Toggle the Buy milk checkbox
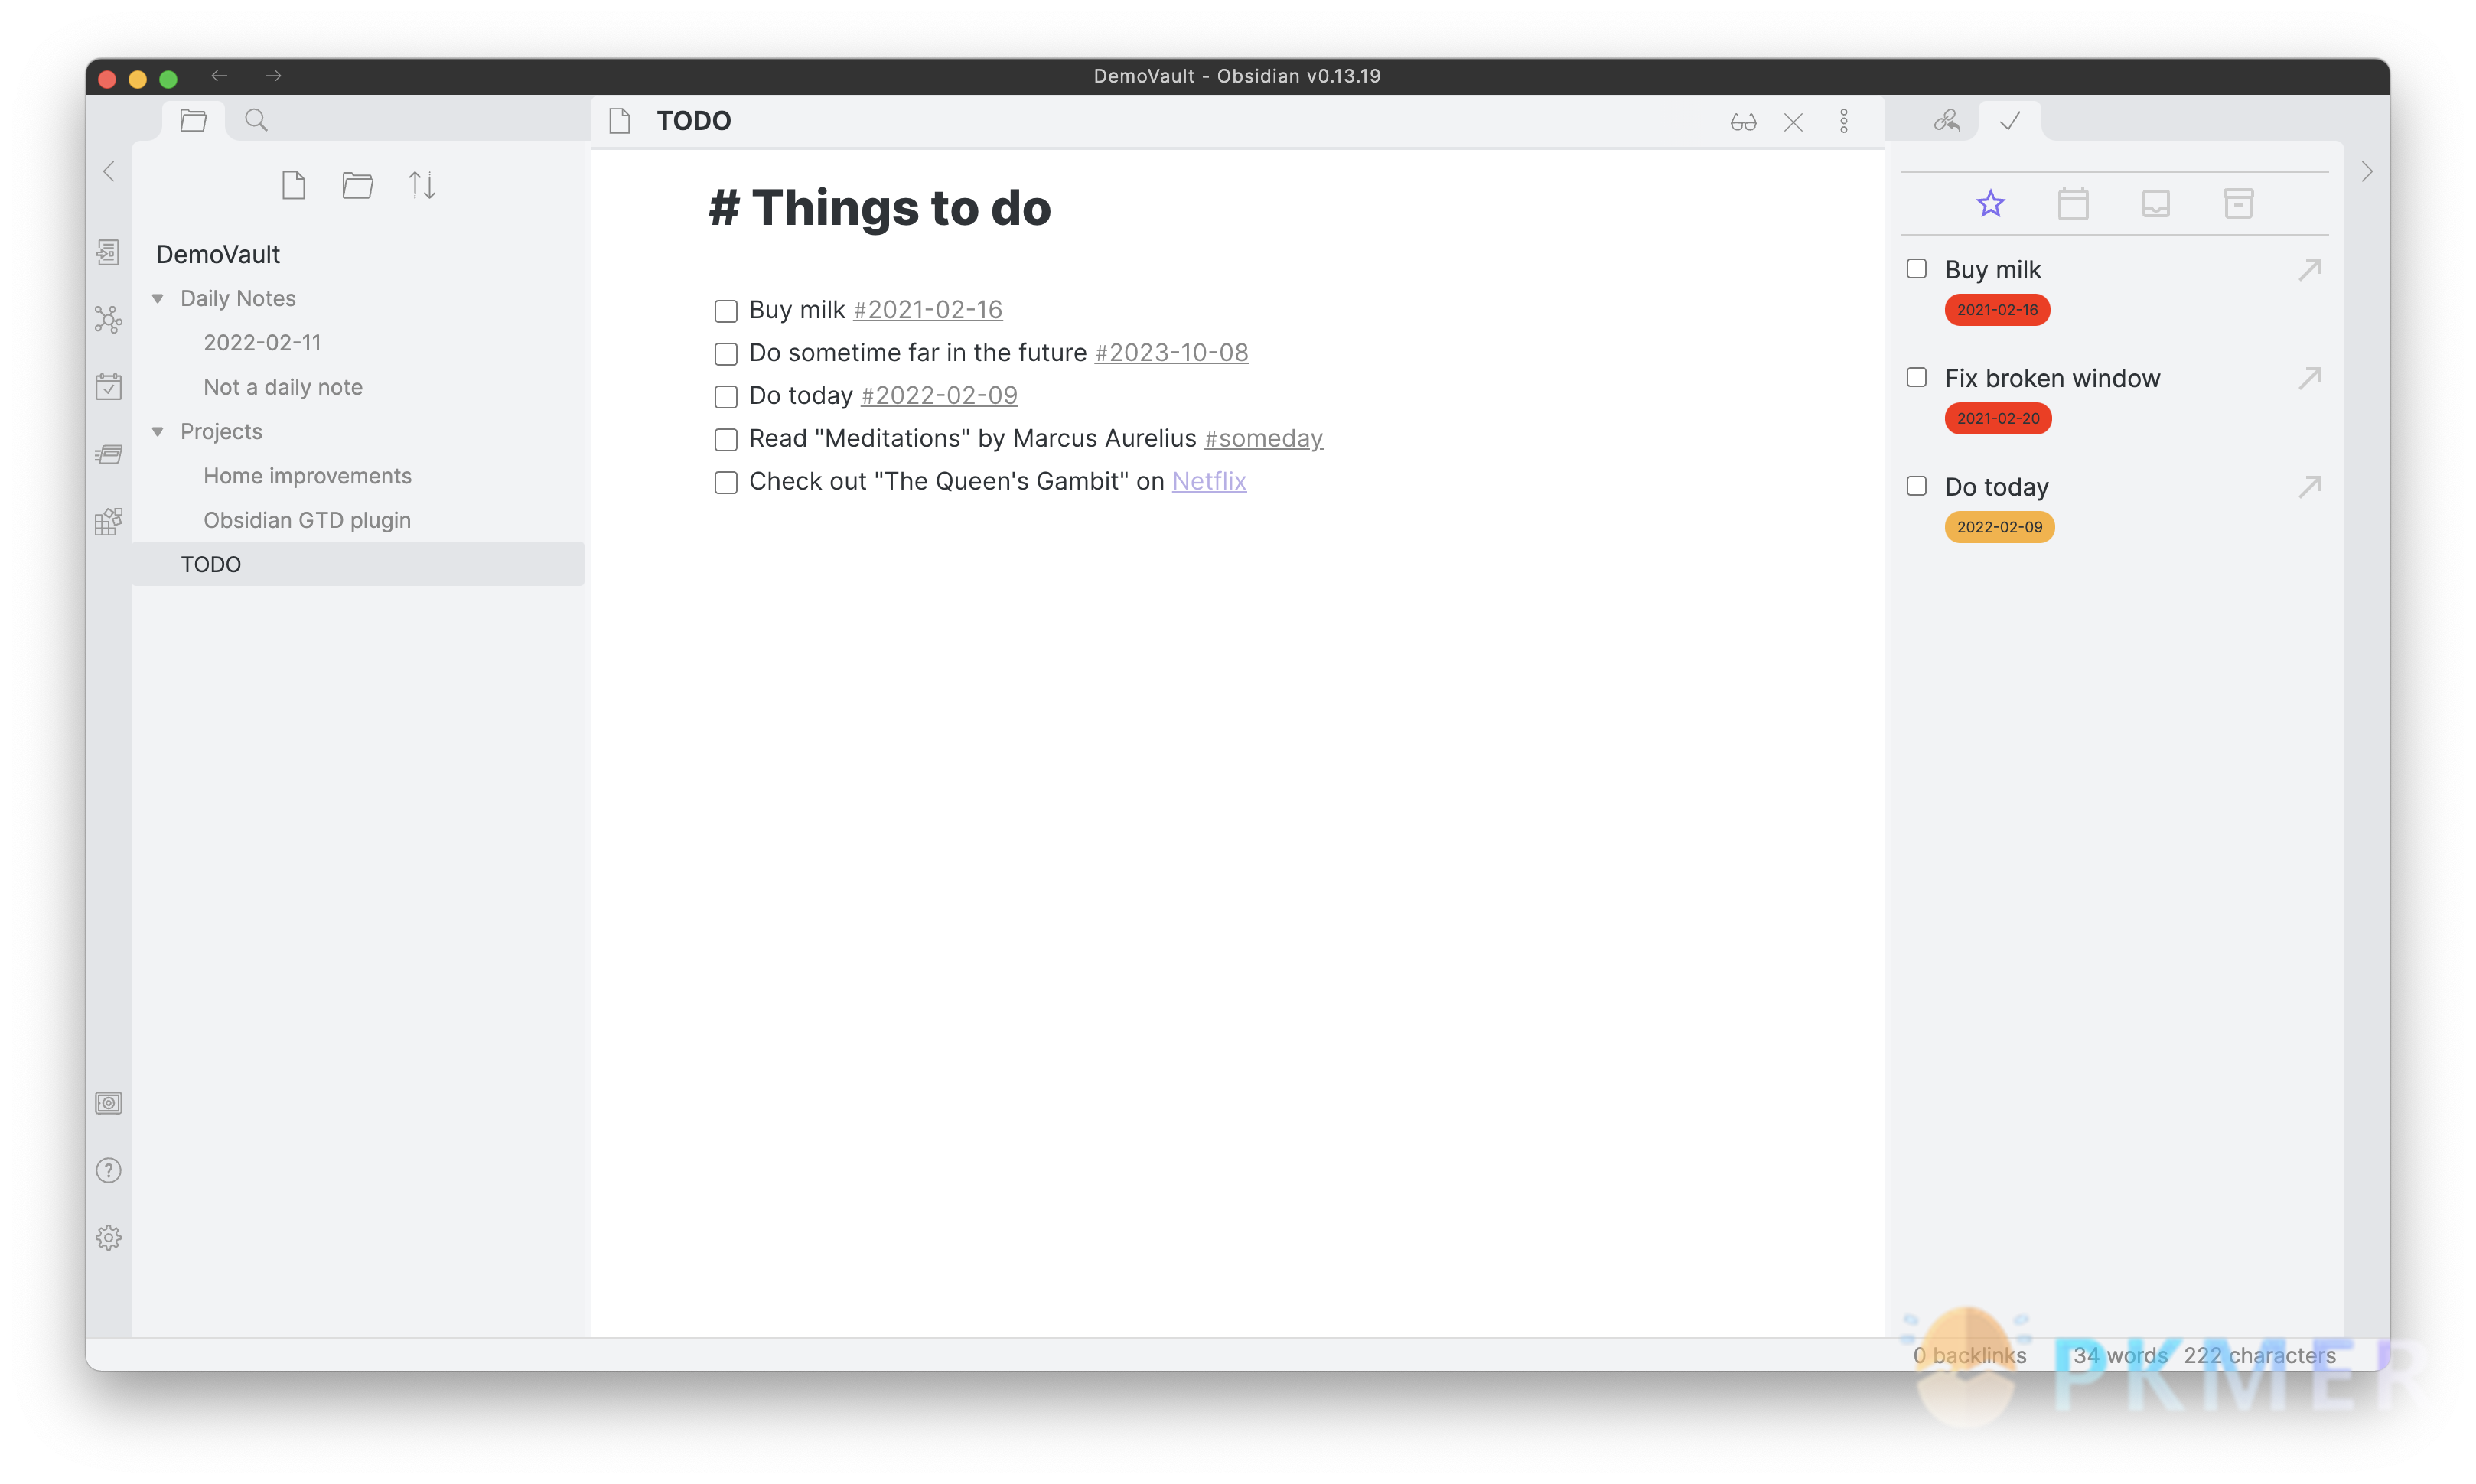Screen dimensions: 2476x1484 pos(725,309)
